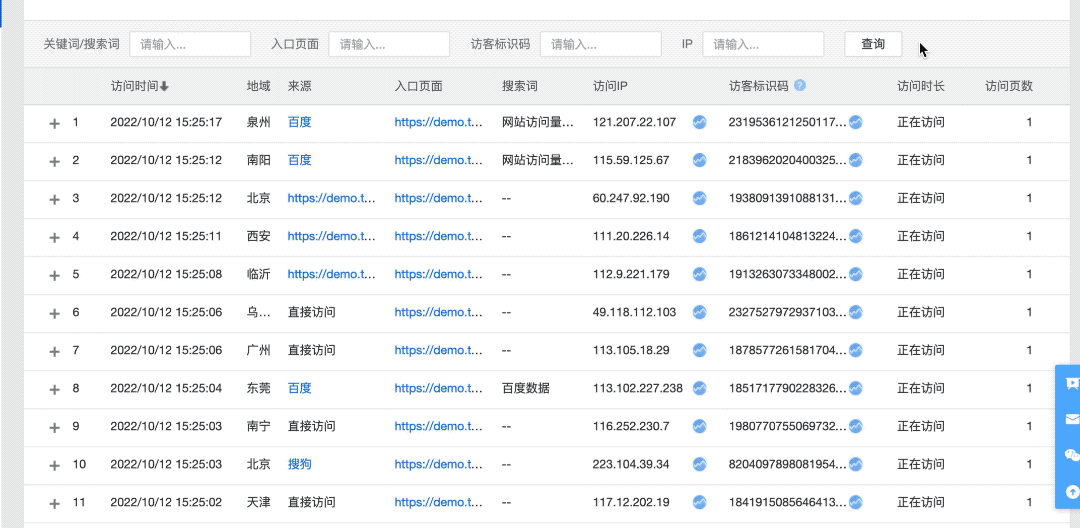The width and height of the screenshot is (1080, 528).
Task: Open 搜狗 source link in row 10
Action: (300, 464)
